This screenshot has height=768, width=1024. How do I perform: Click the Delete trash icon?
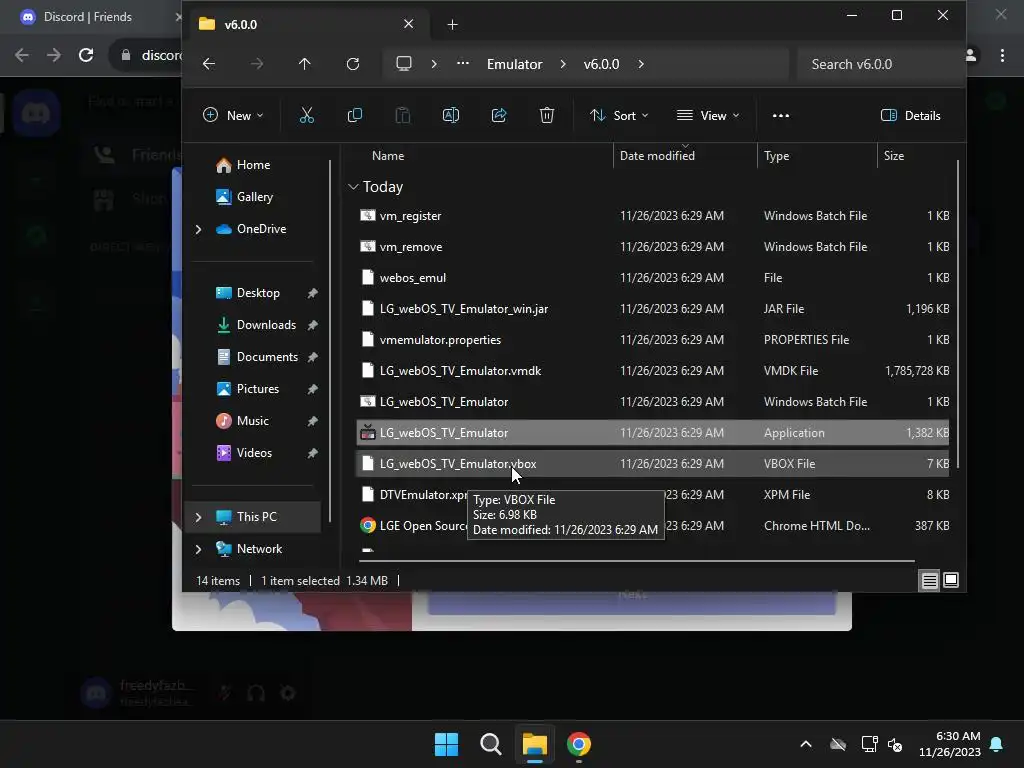coord(547,116)
